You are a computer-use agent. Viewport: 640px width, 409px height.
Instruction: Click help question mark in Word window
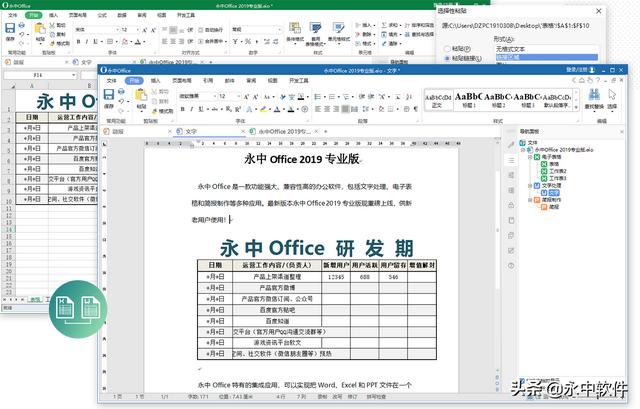(x=598, y=80)
